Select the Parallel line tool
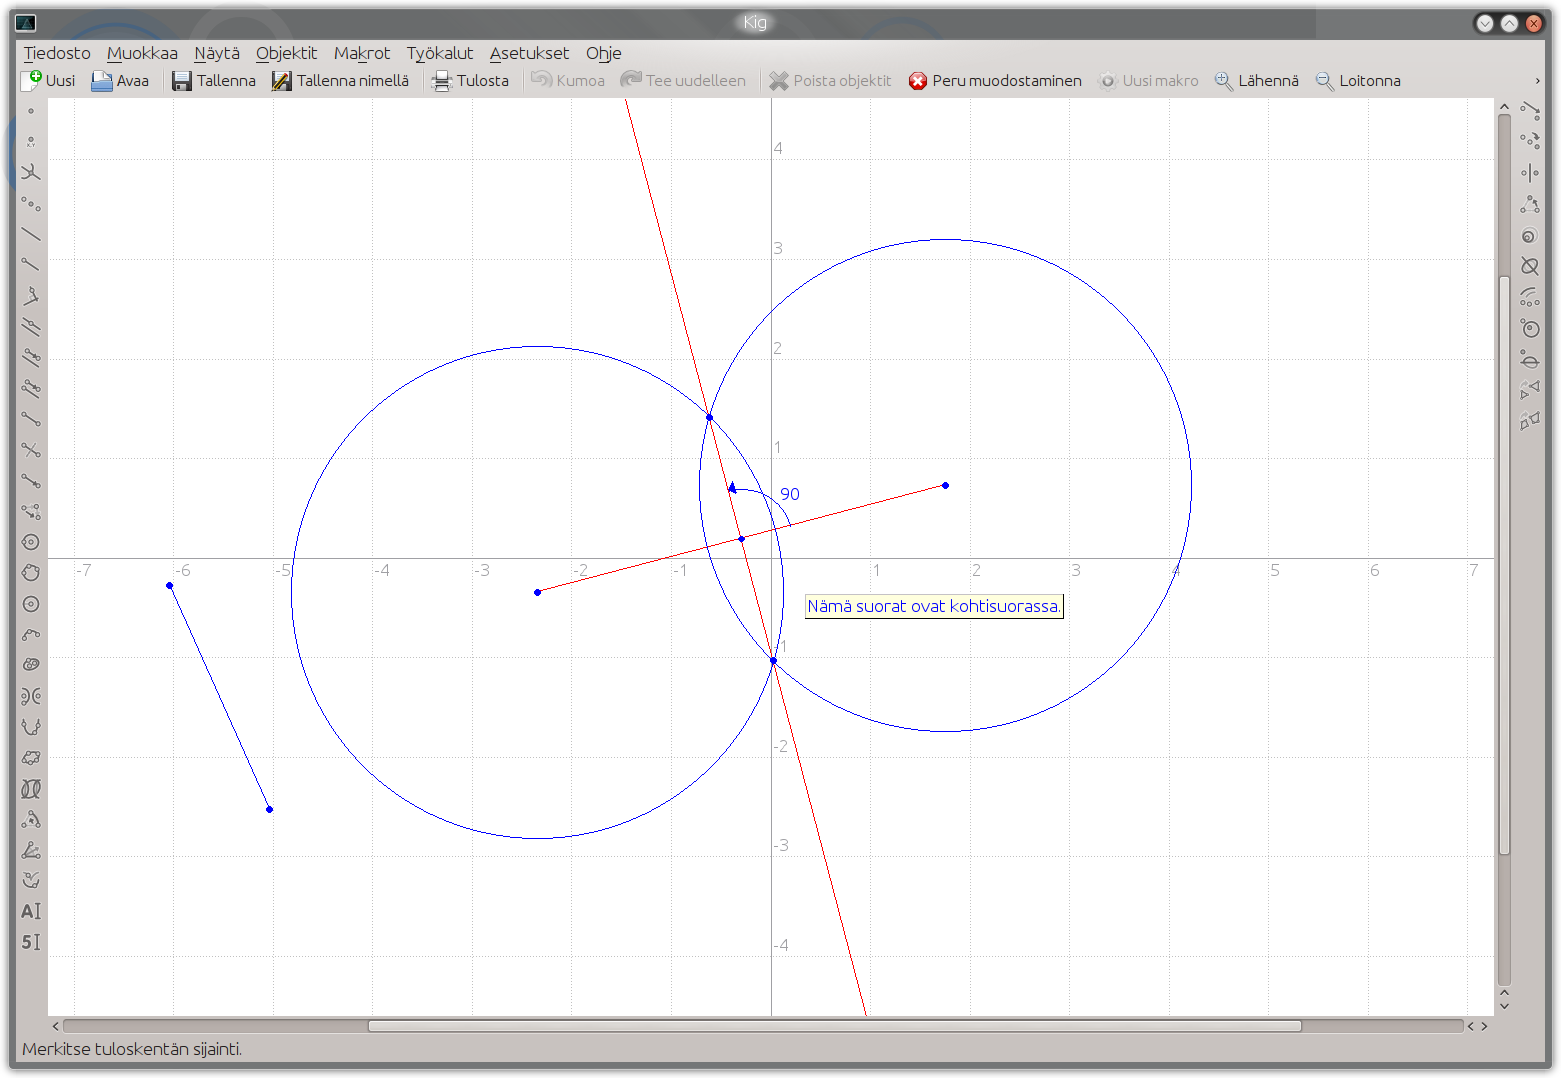This screenshot has width=1561, height=1078. pyautogui.click(x=31, y=327)
